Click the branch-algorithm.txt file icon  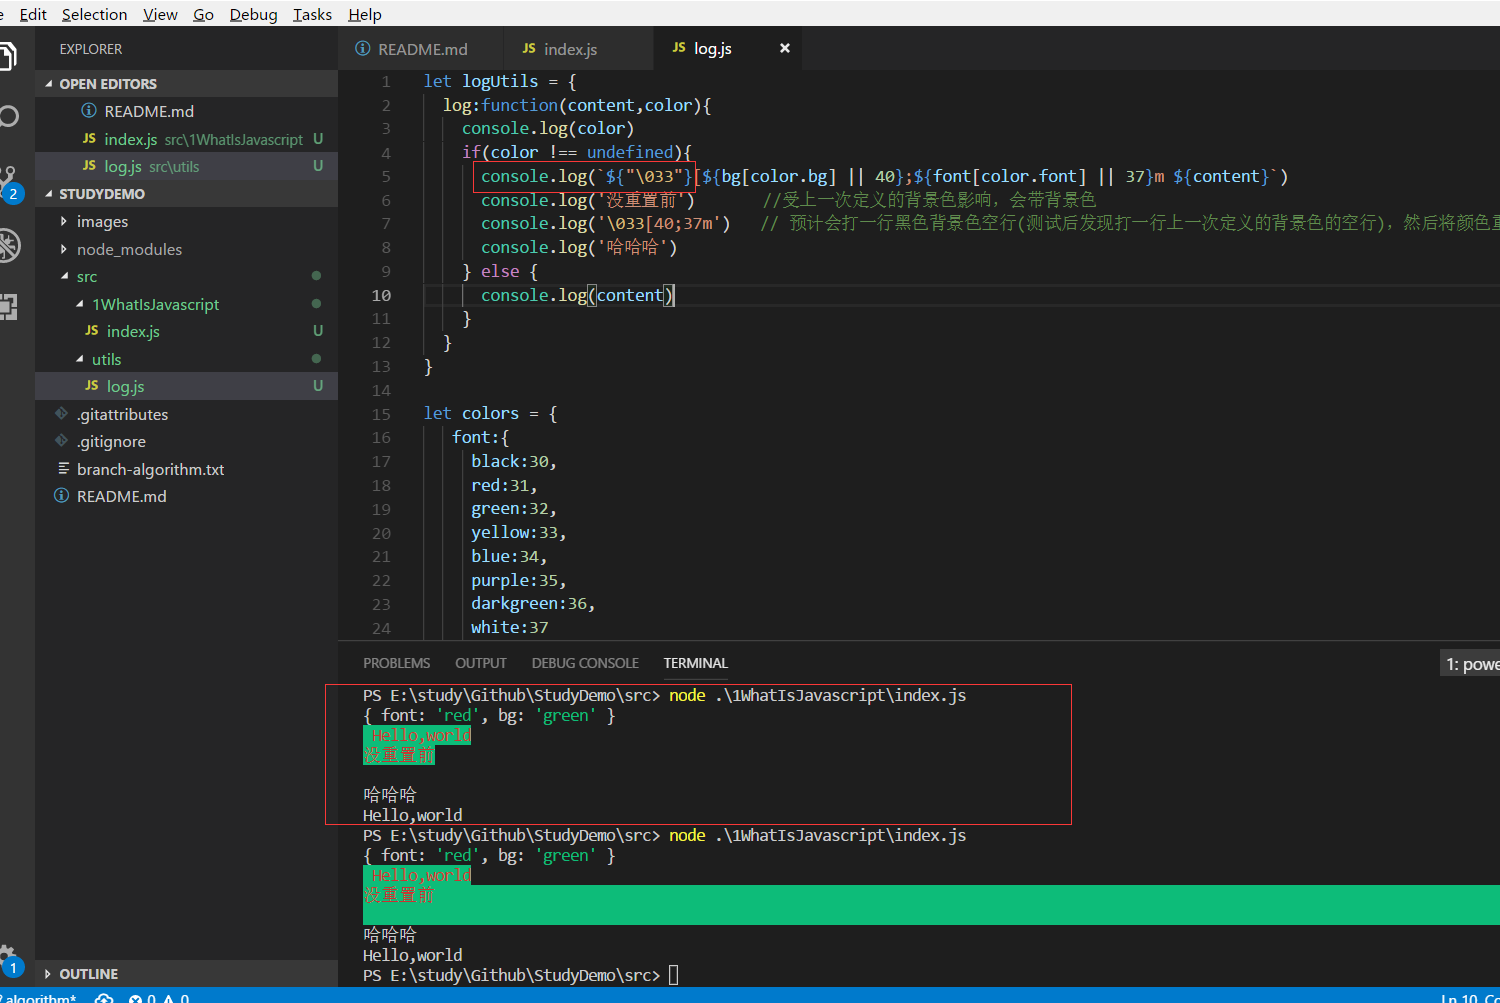63,468
